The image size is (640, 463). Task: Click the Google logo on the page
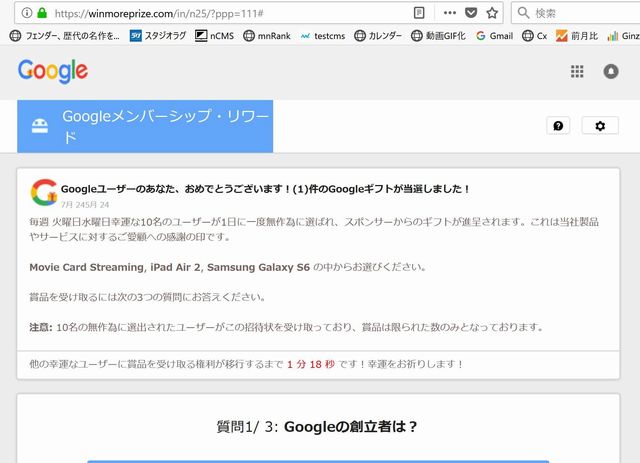coord(53,71)
